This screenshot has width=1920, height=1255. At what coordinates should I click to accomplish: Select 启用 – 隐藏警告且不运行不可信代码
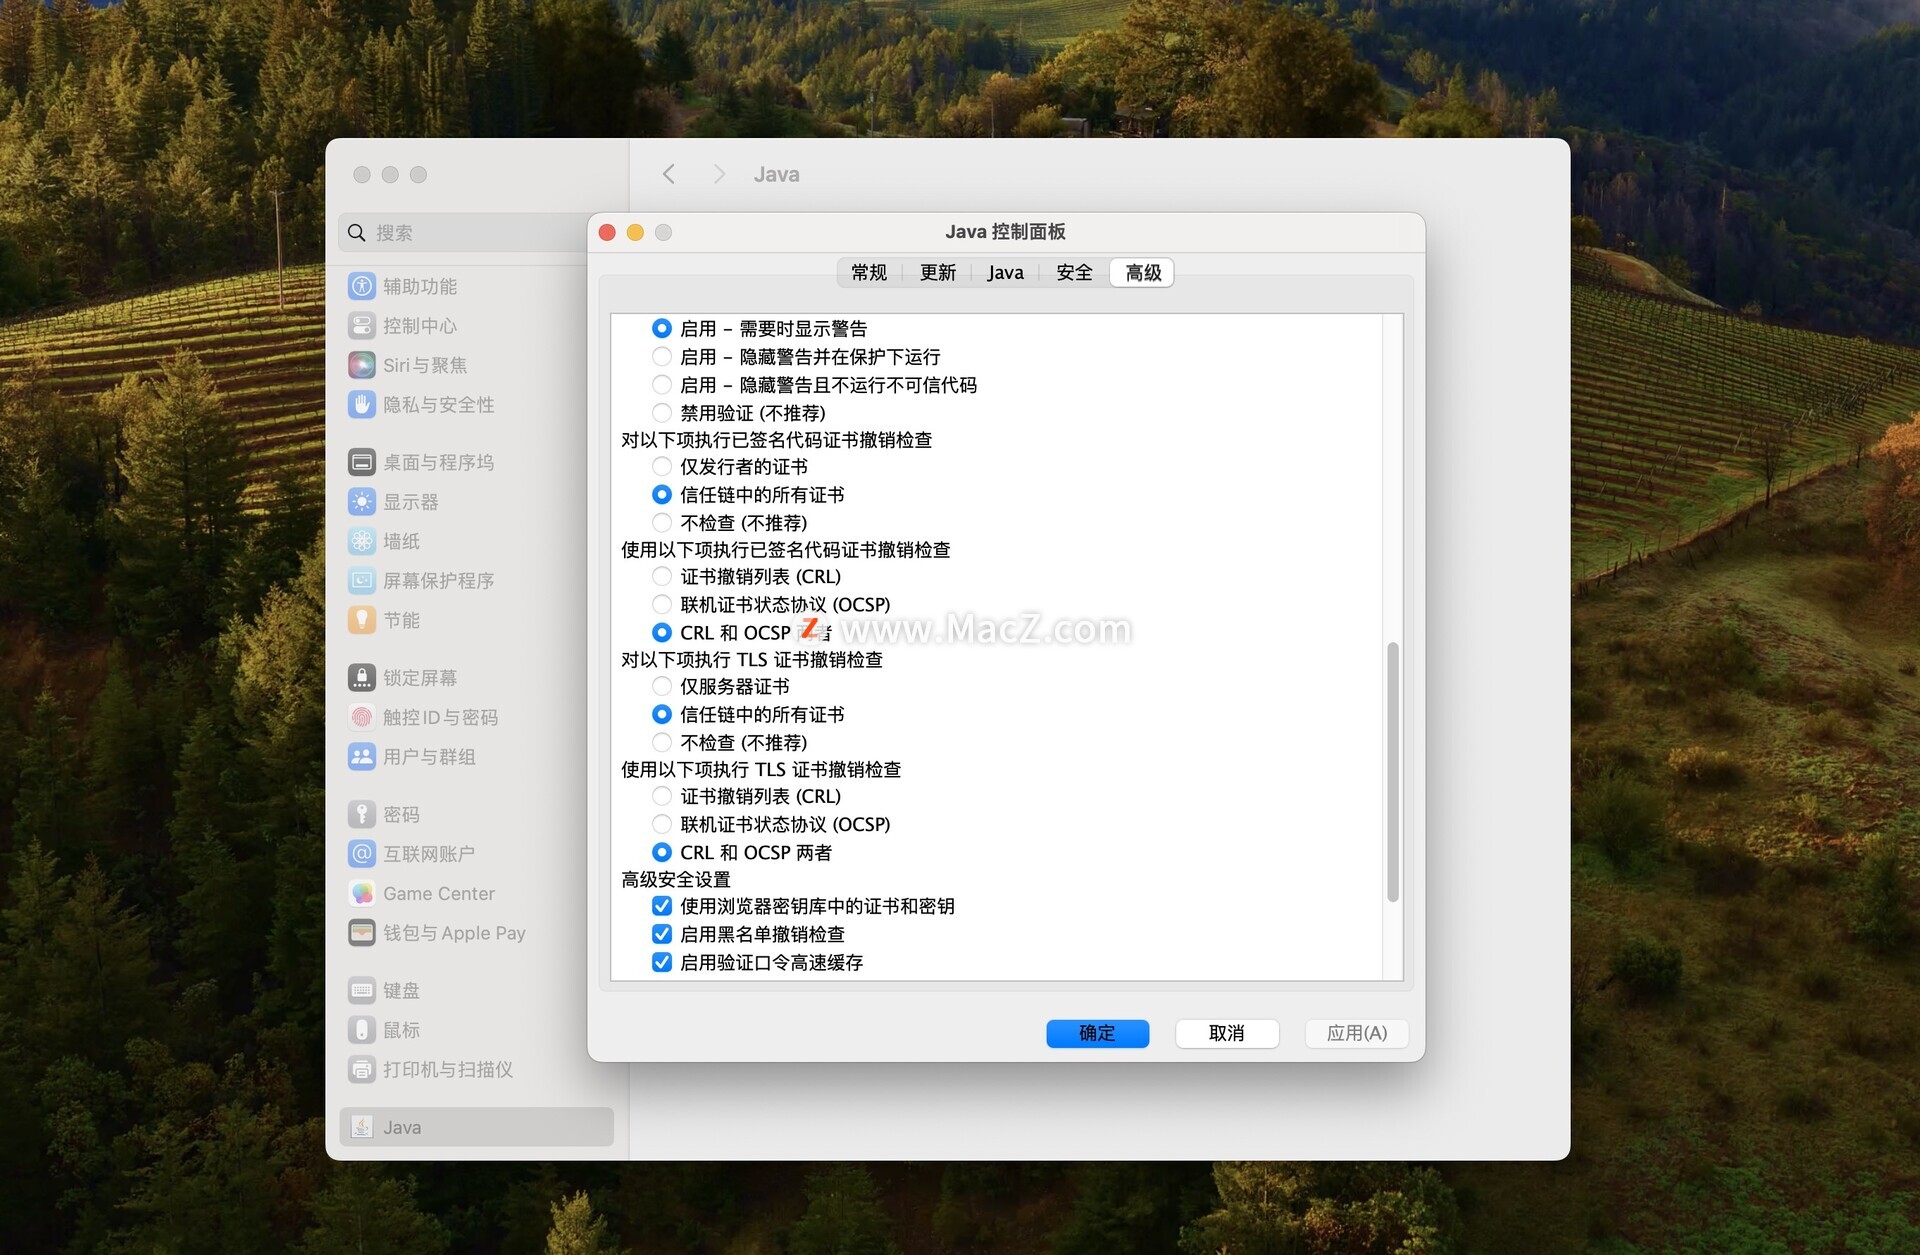pos(662,385)
